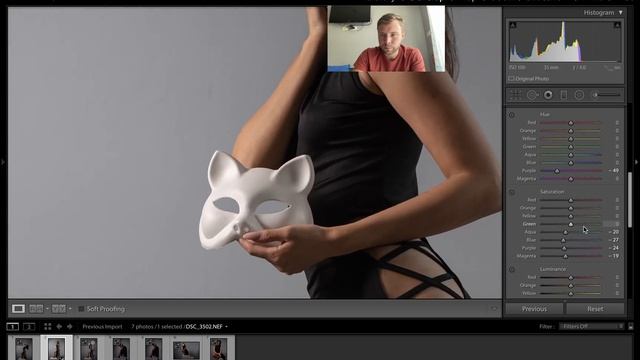Adjust the Hue Purple slider handle
The image size is (640, 360).
[557, 171]
